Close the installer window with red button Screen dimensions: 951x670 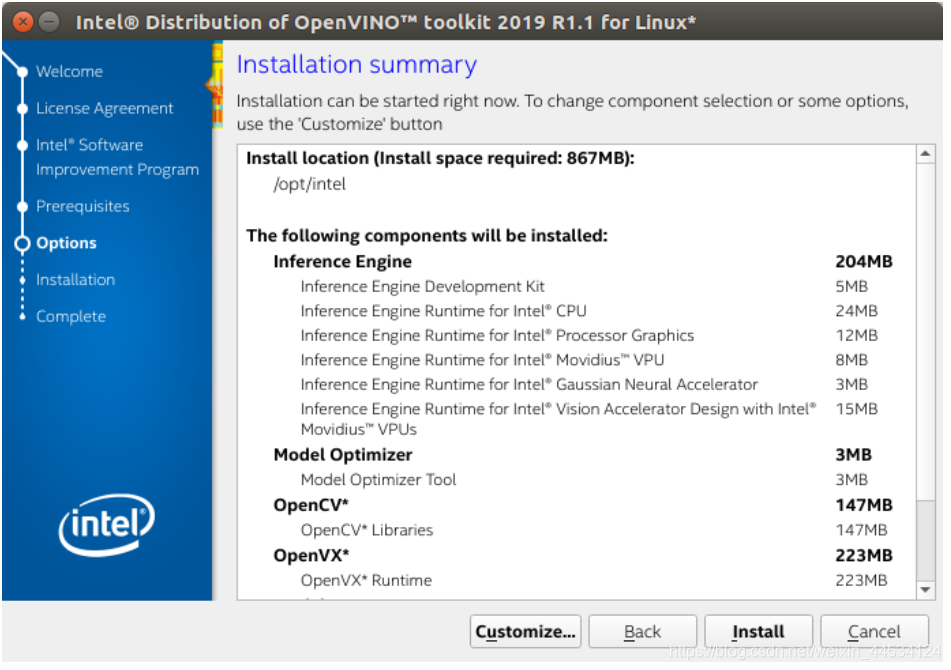click(x=23, y=22)
